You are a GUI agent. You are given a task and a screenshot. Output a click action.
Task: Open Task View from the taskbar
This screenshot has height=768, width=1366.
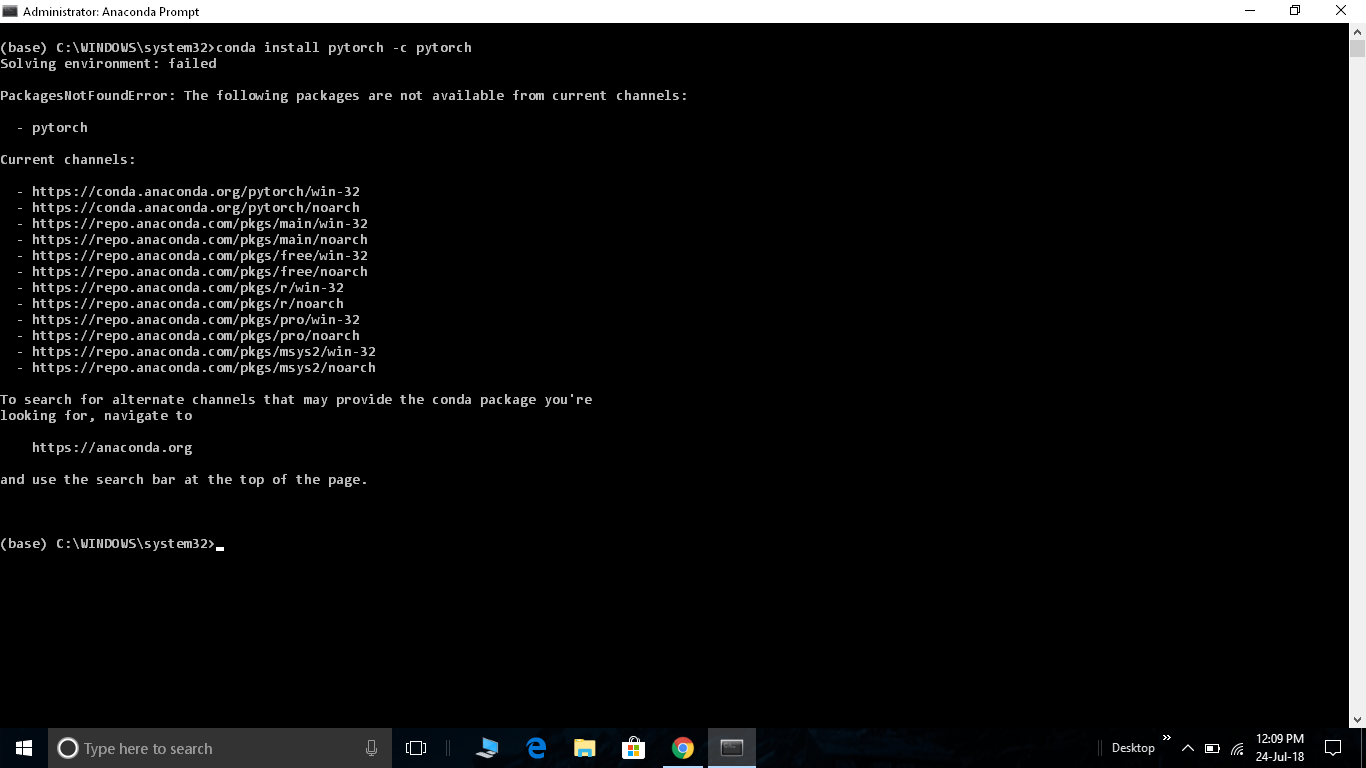pyautogui.click(x=416, y=748)
